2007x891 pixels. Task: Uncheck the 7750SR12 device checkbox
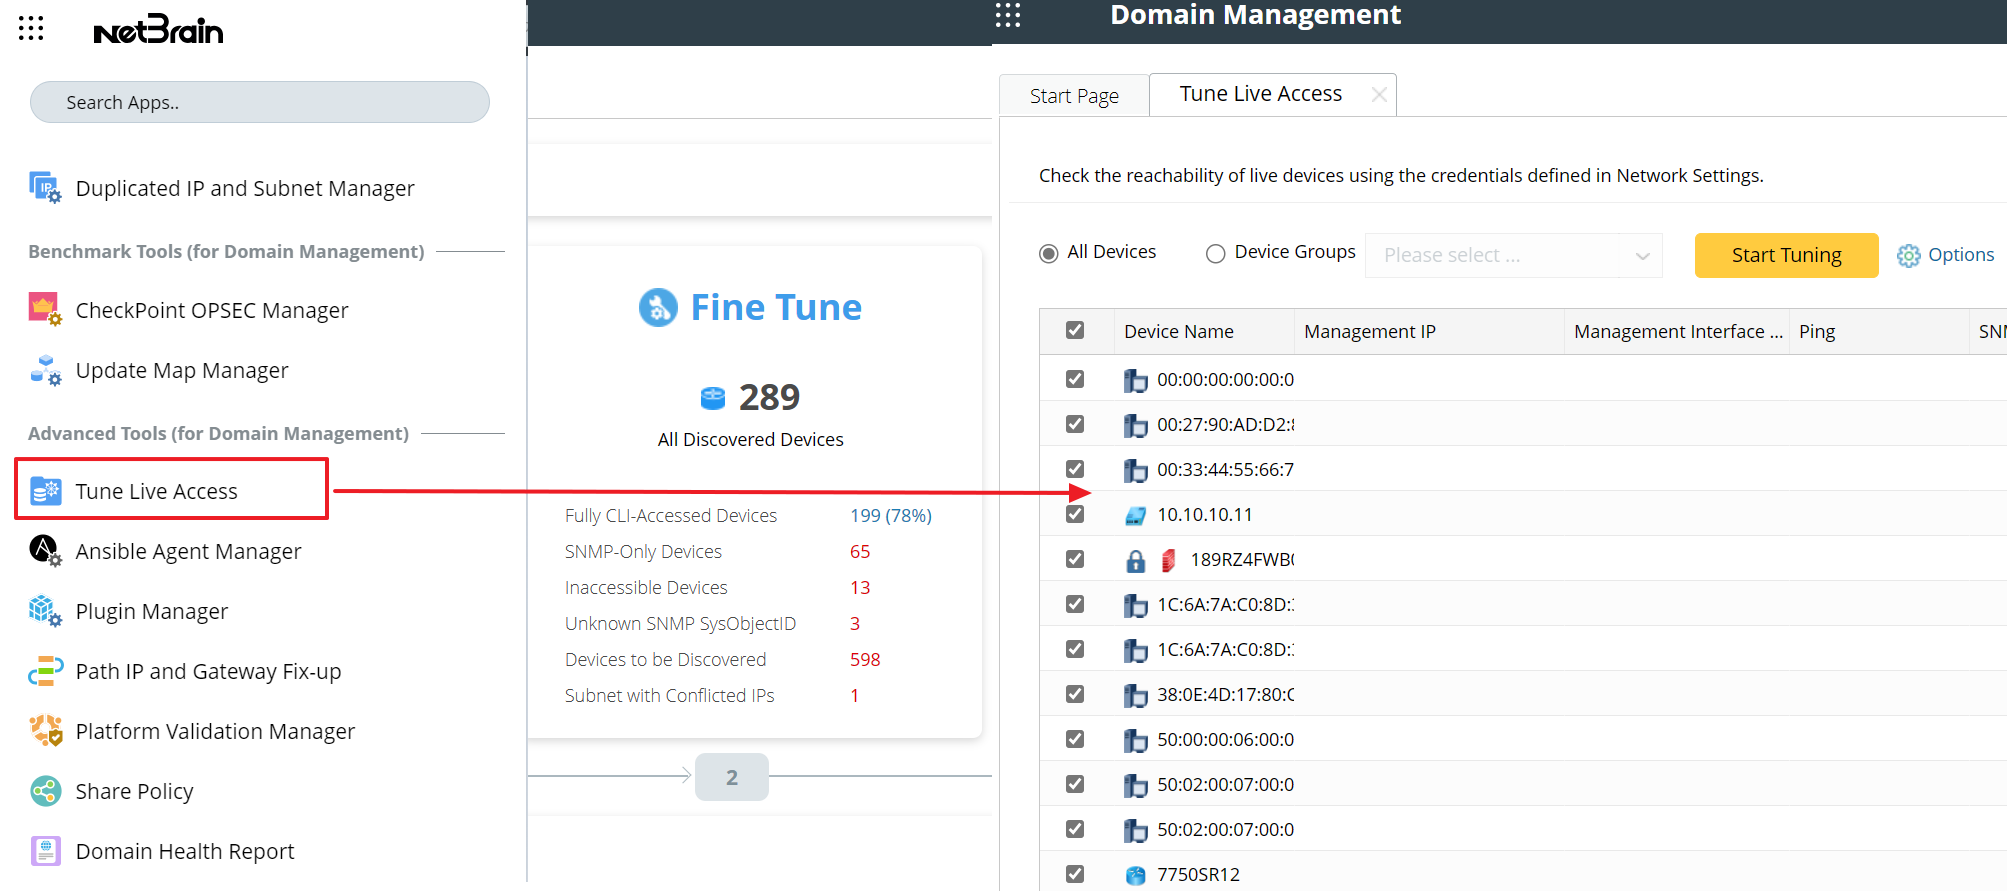point(1075,874)
